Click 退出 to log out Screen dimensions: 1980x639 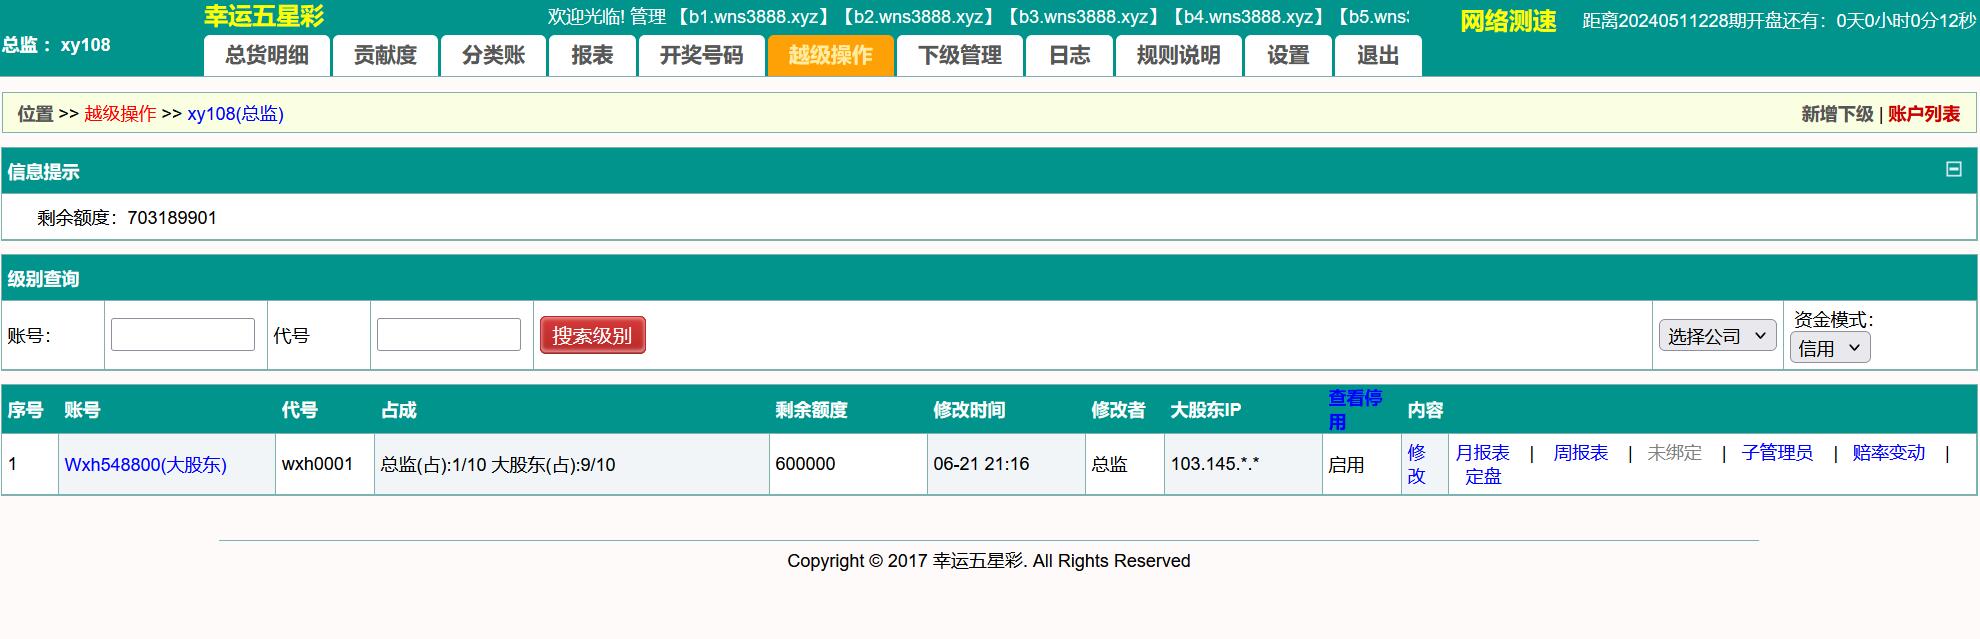coord(1377,56)
